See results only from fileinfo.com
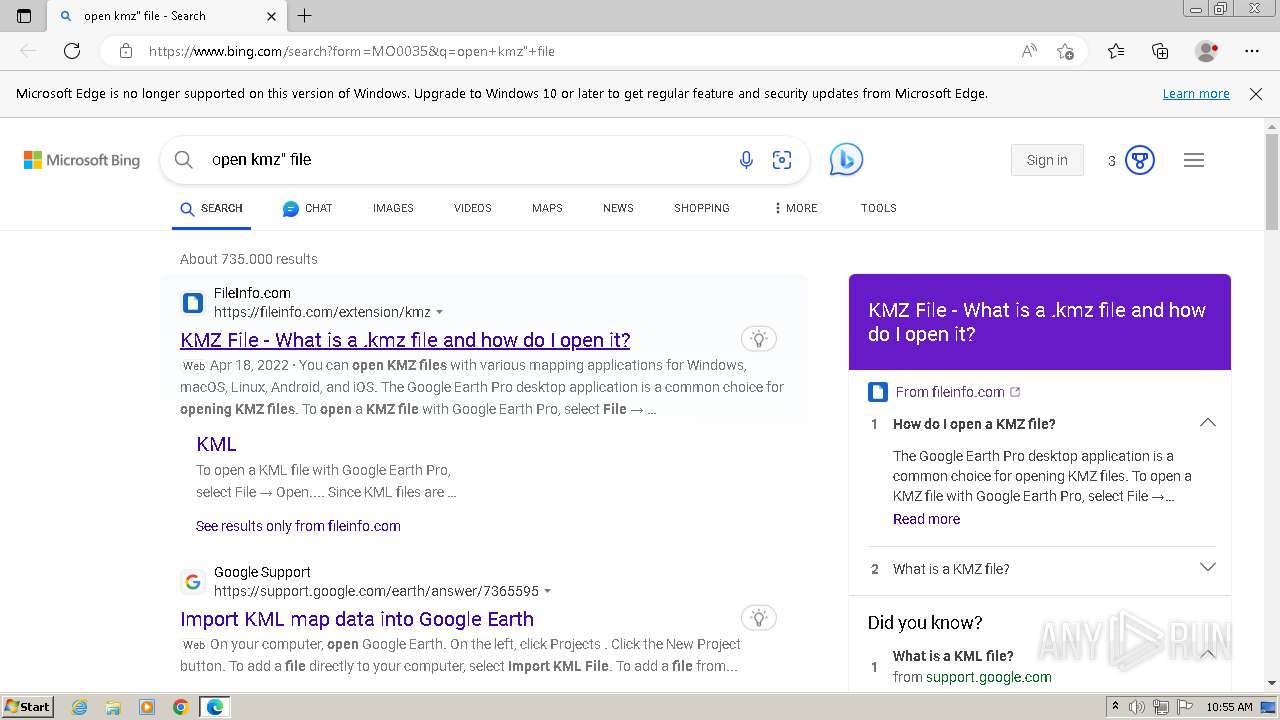 click(298, 526)
